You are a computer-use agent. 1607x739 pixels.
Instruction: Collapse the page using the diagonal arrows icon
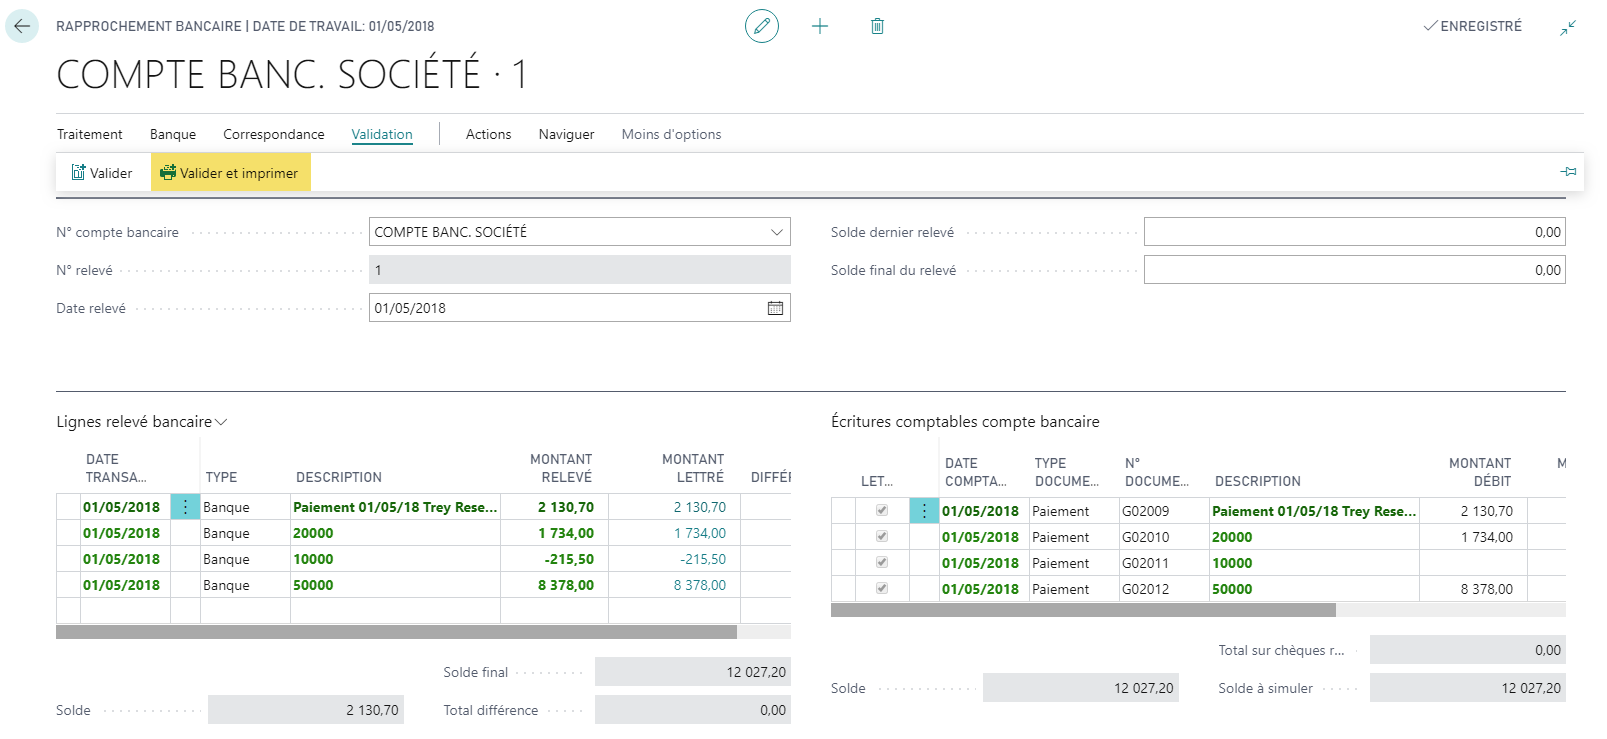click(1567, 28)
